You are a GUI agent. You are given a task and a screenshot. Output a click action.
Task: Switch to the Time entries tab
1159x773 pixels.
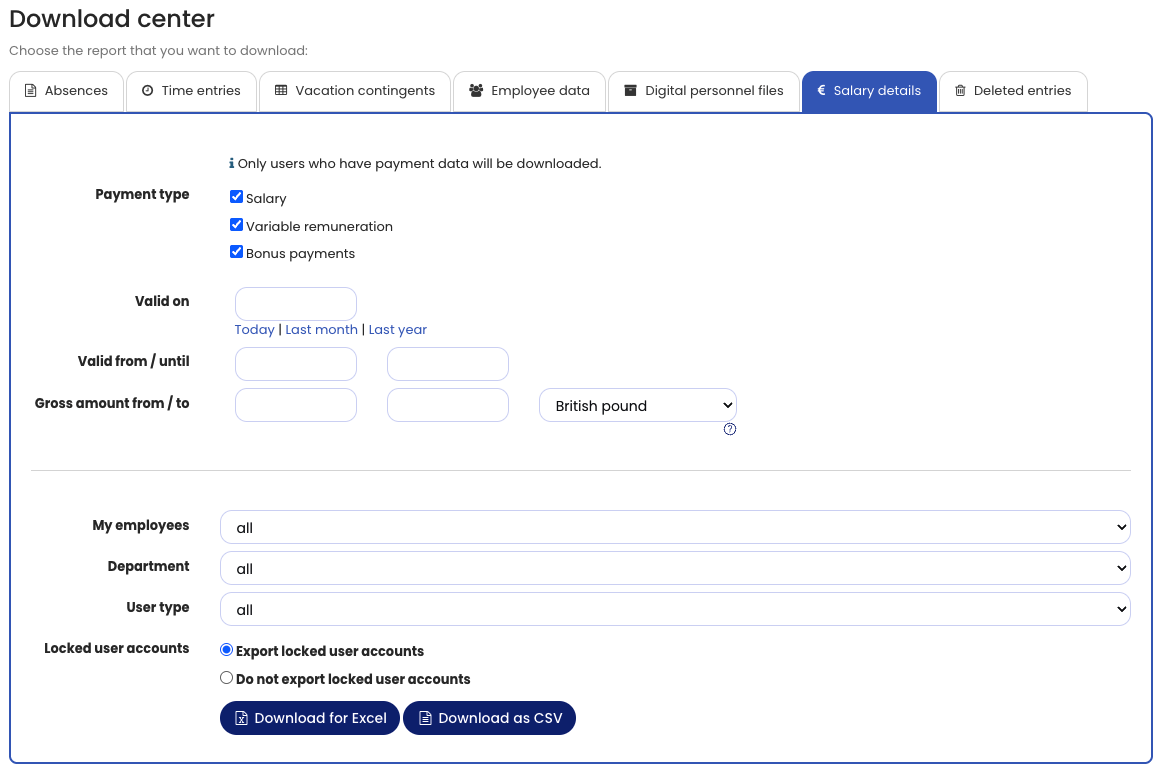click(x=191, y=91)
